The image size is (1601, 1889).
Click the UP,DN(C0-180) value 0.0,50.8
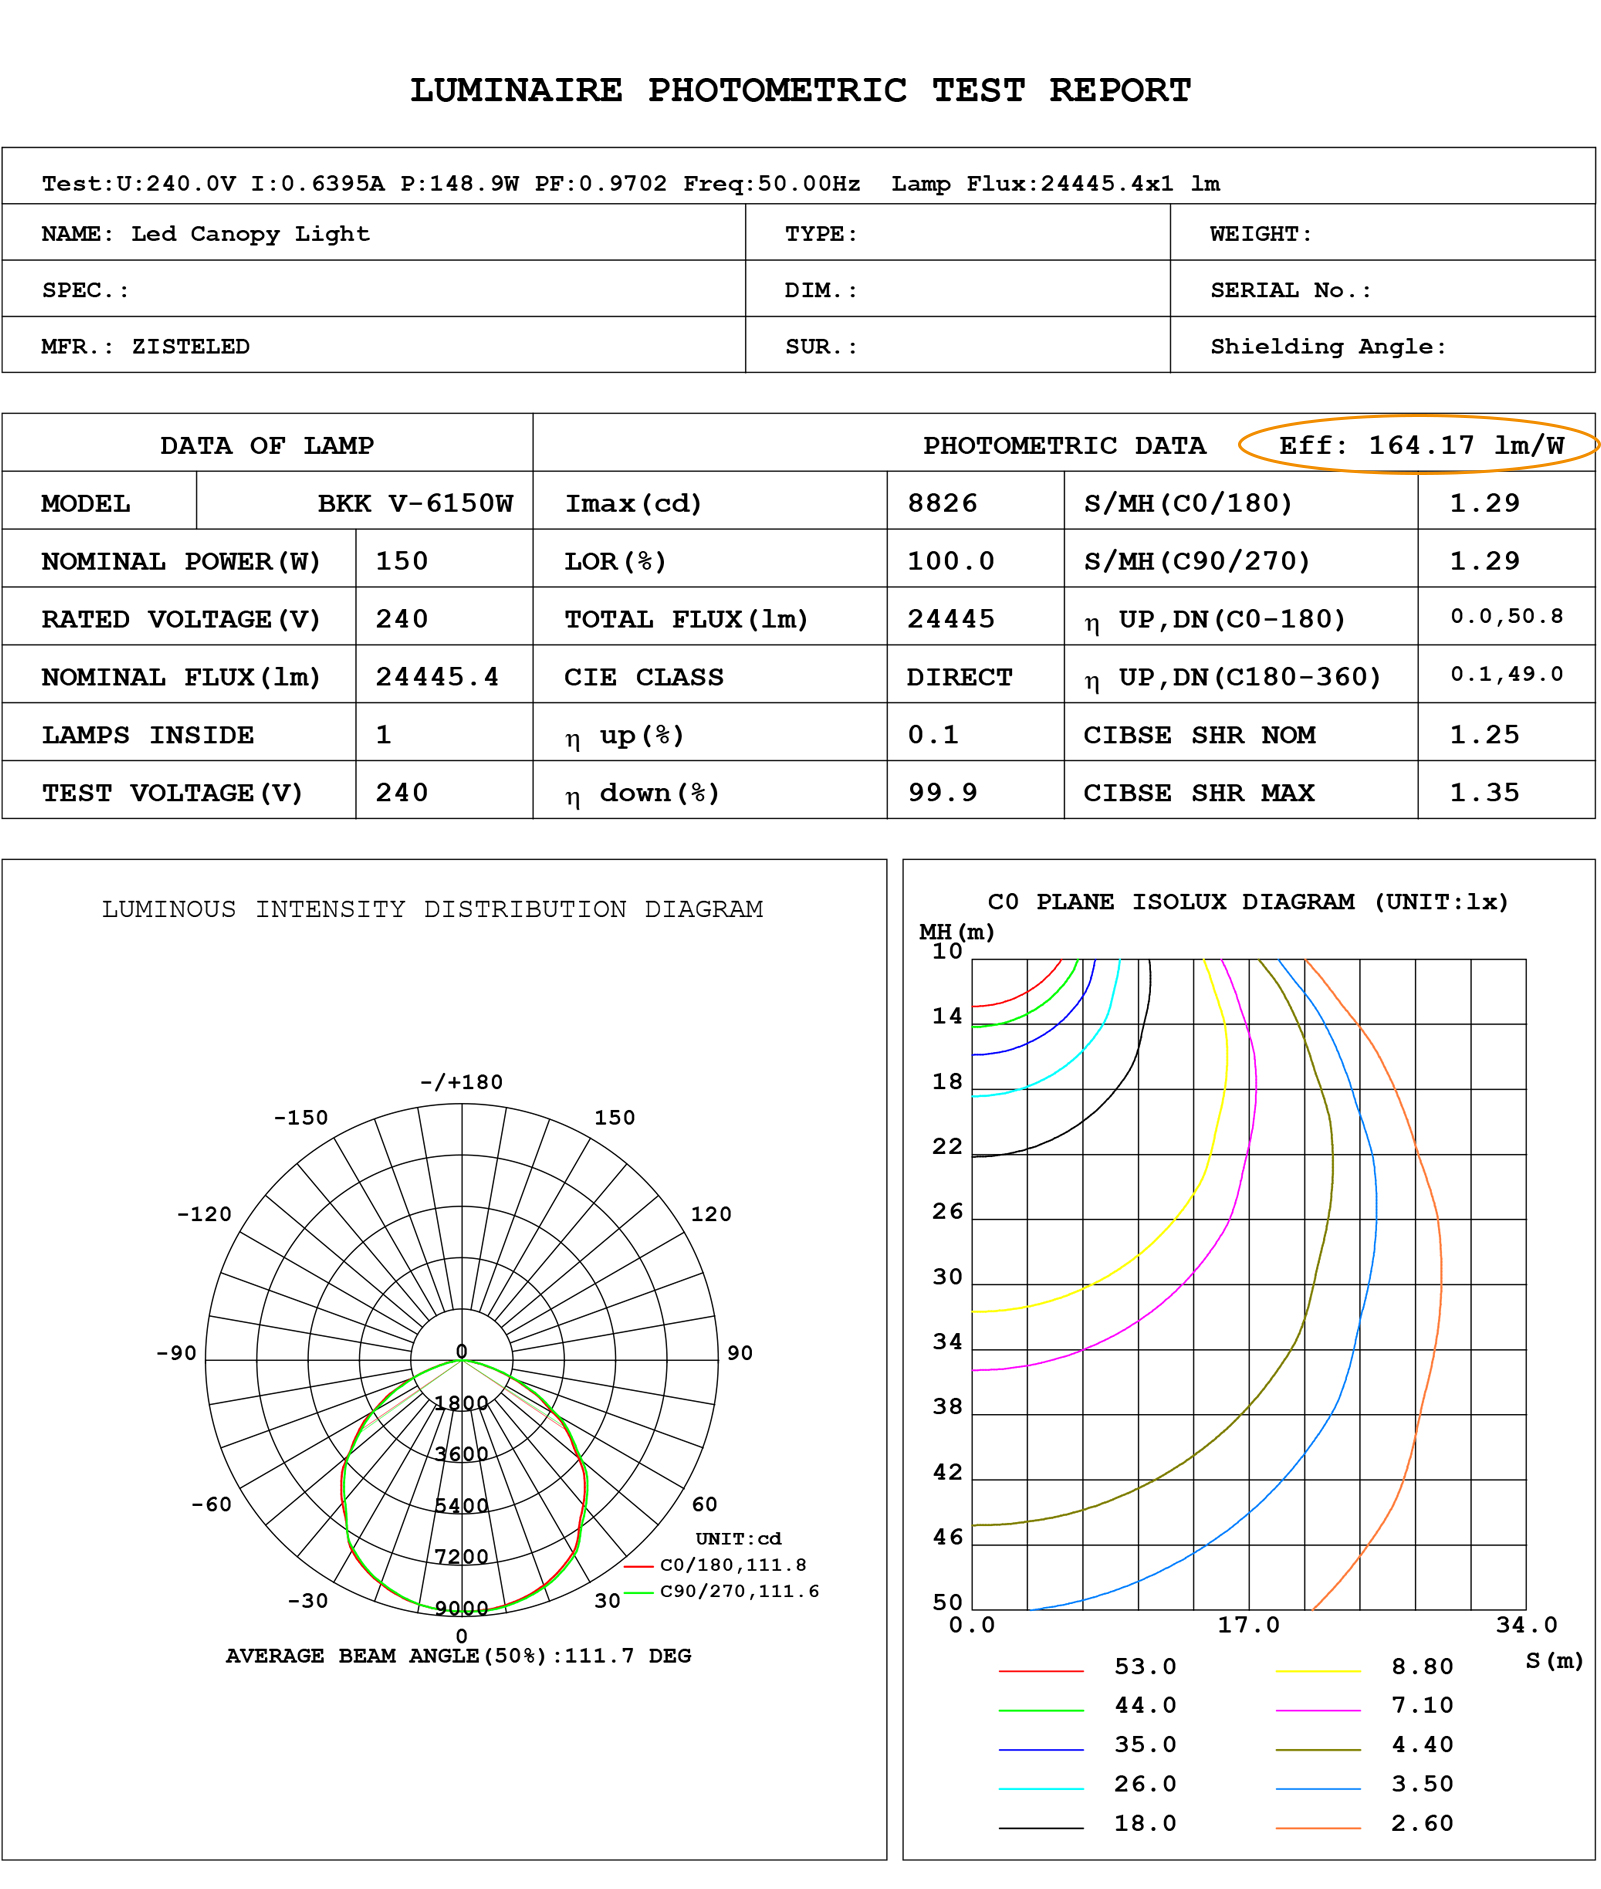coord(1507,616)
